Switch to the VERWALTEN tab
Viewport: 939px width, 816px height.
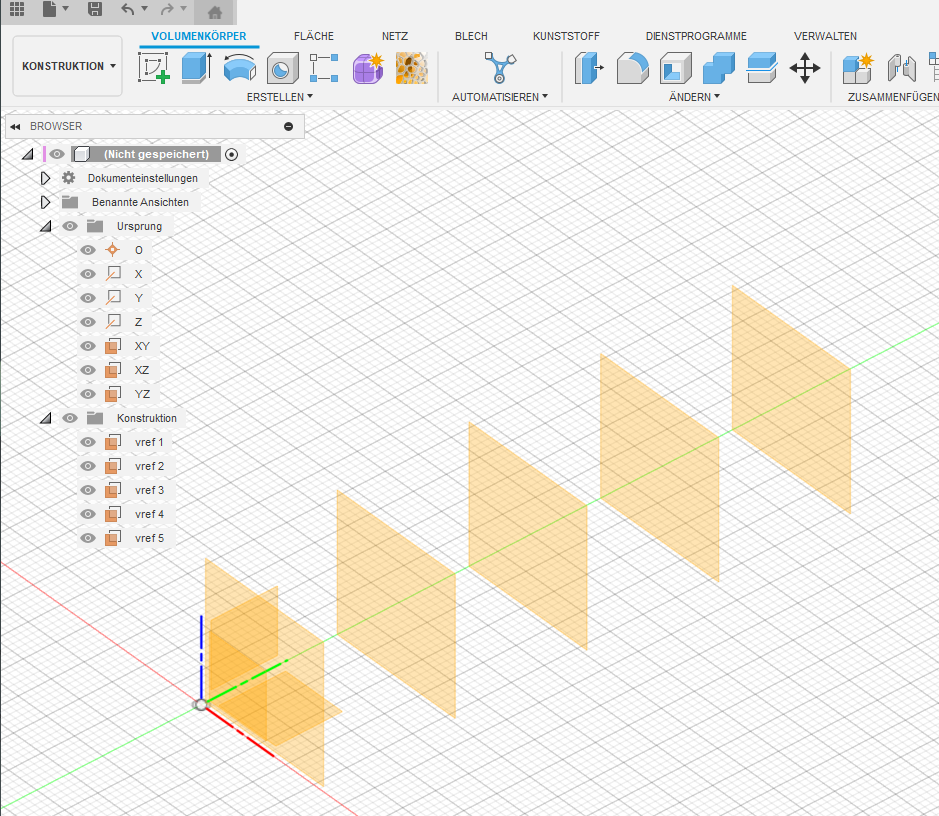(x=825, y=36)
